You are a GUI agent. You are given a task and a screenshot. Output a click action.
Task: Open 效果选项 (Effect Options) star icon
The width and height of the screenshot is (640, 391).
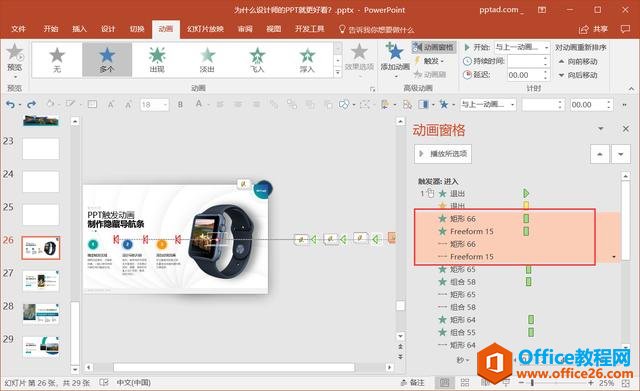point(359,52)
